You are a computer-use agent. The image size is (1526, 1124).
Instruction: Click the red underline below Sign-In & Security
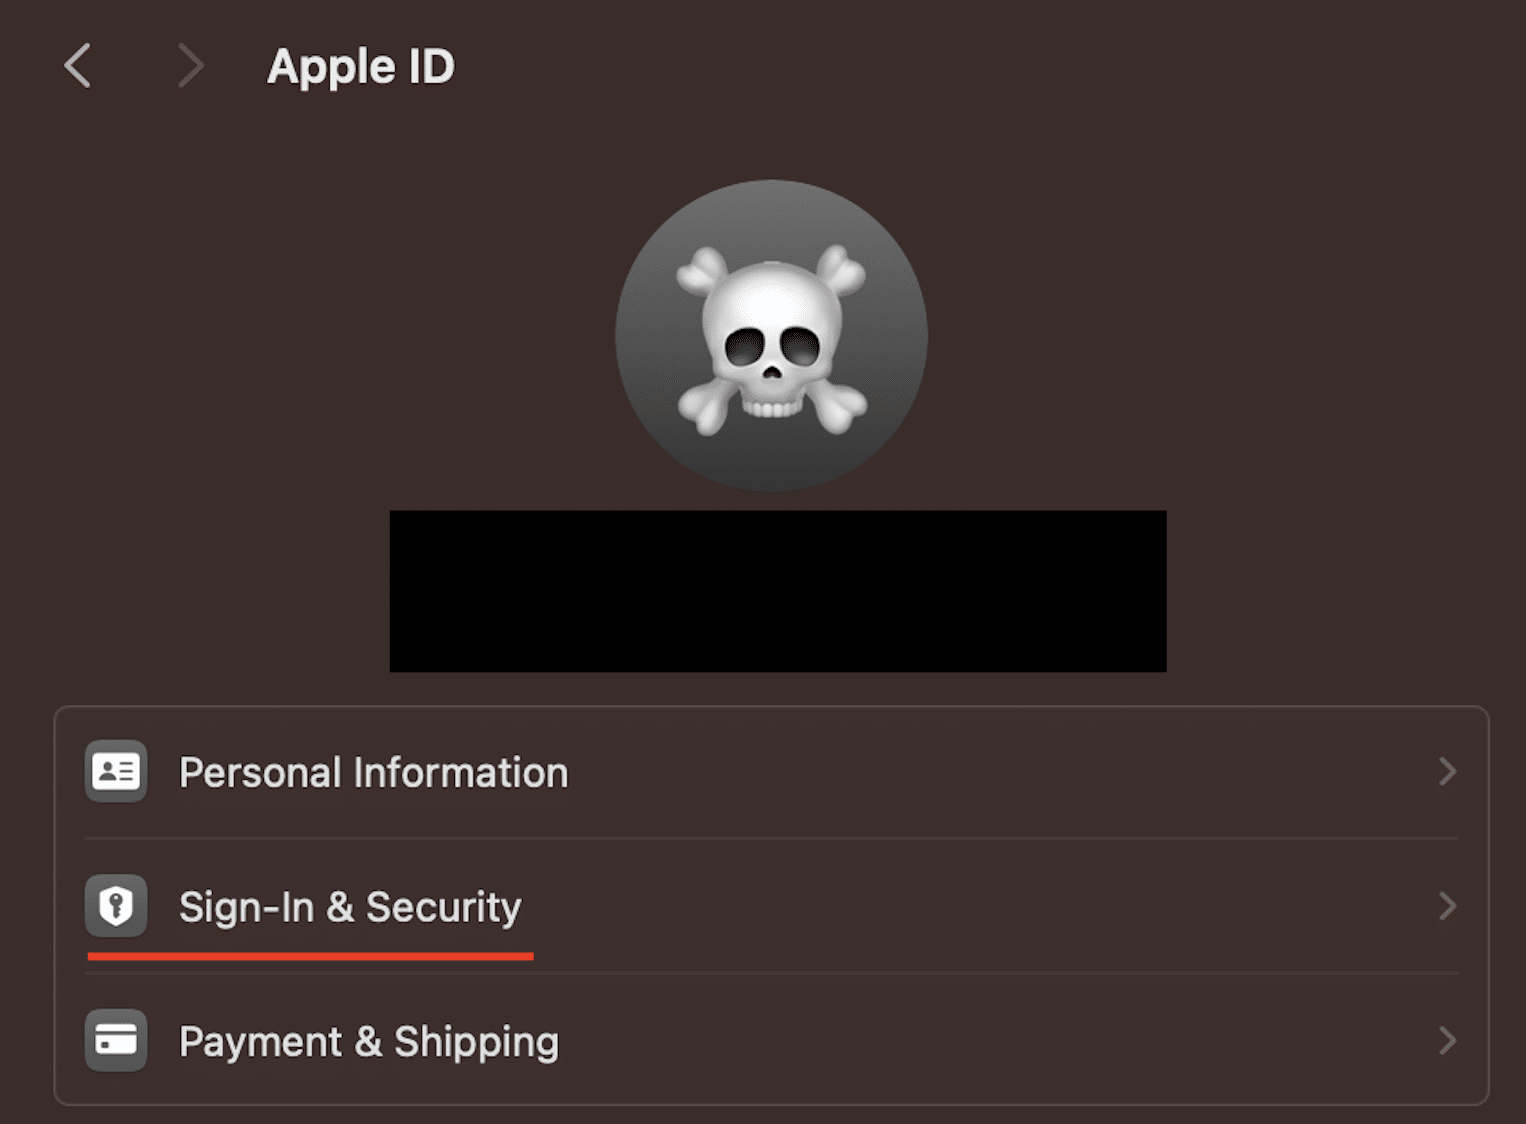tap(310, 957)
